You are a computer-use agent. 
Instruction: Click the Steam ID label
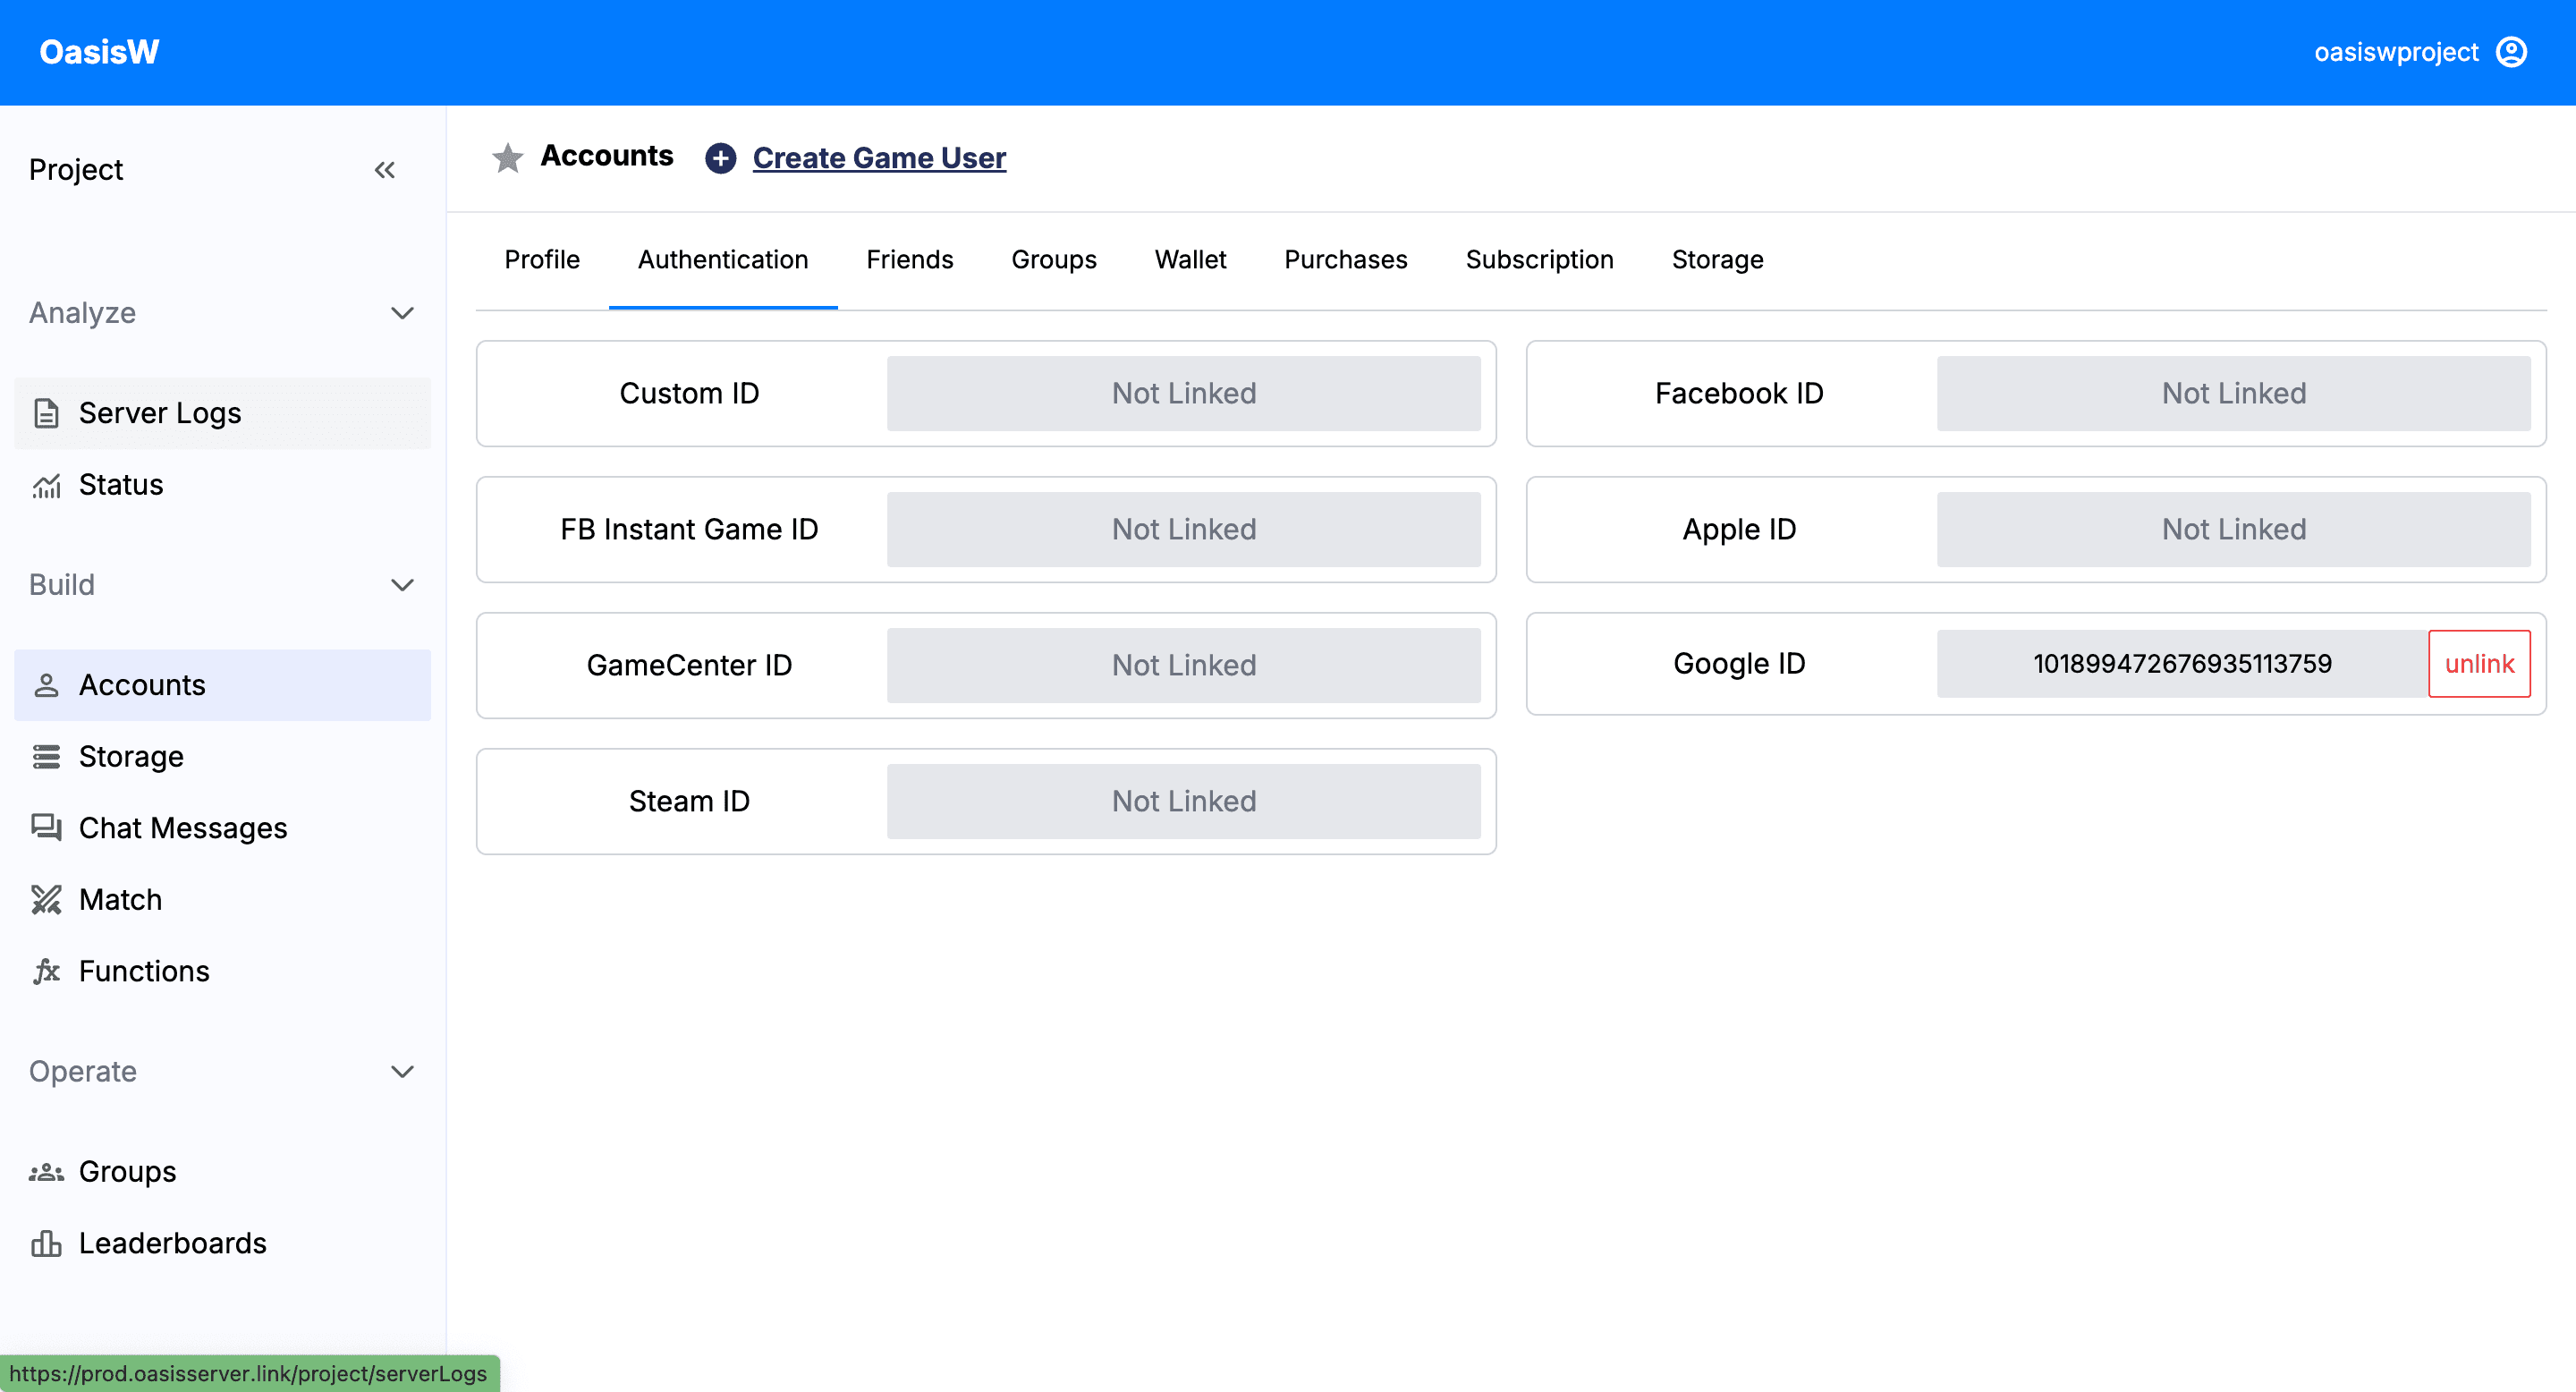pos(689,801)
